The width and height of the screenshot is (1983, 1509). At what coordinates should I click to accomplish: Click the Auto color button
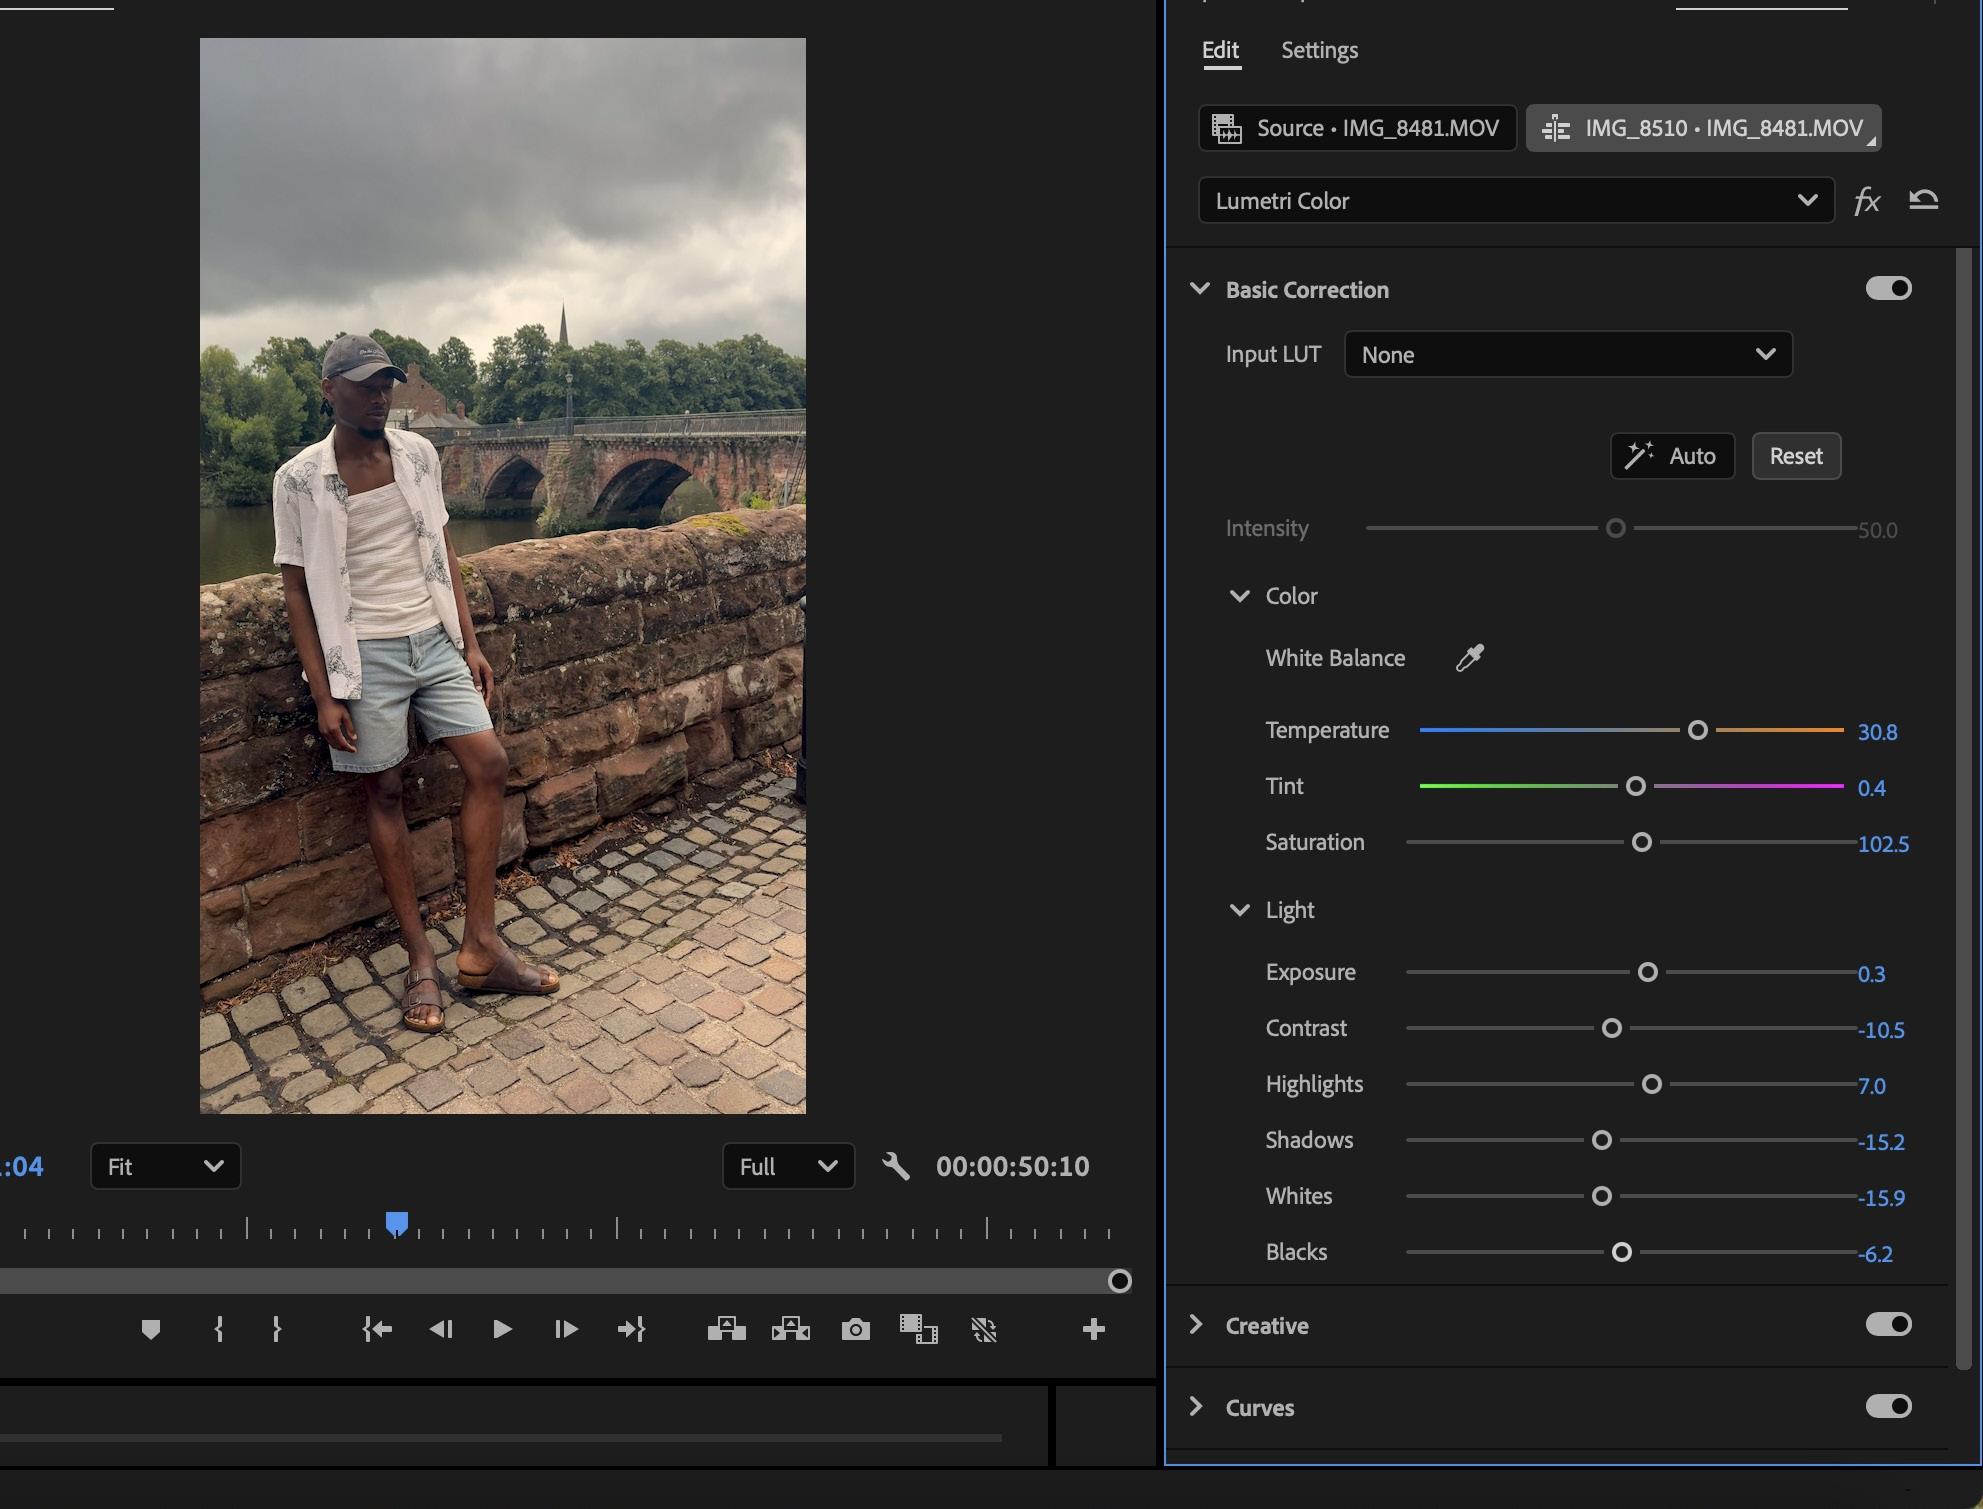click(x=1672, y=456)
